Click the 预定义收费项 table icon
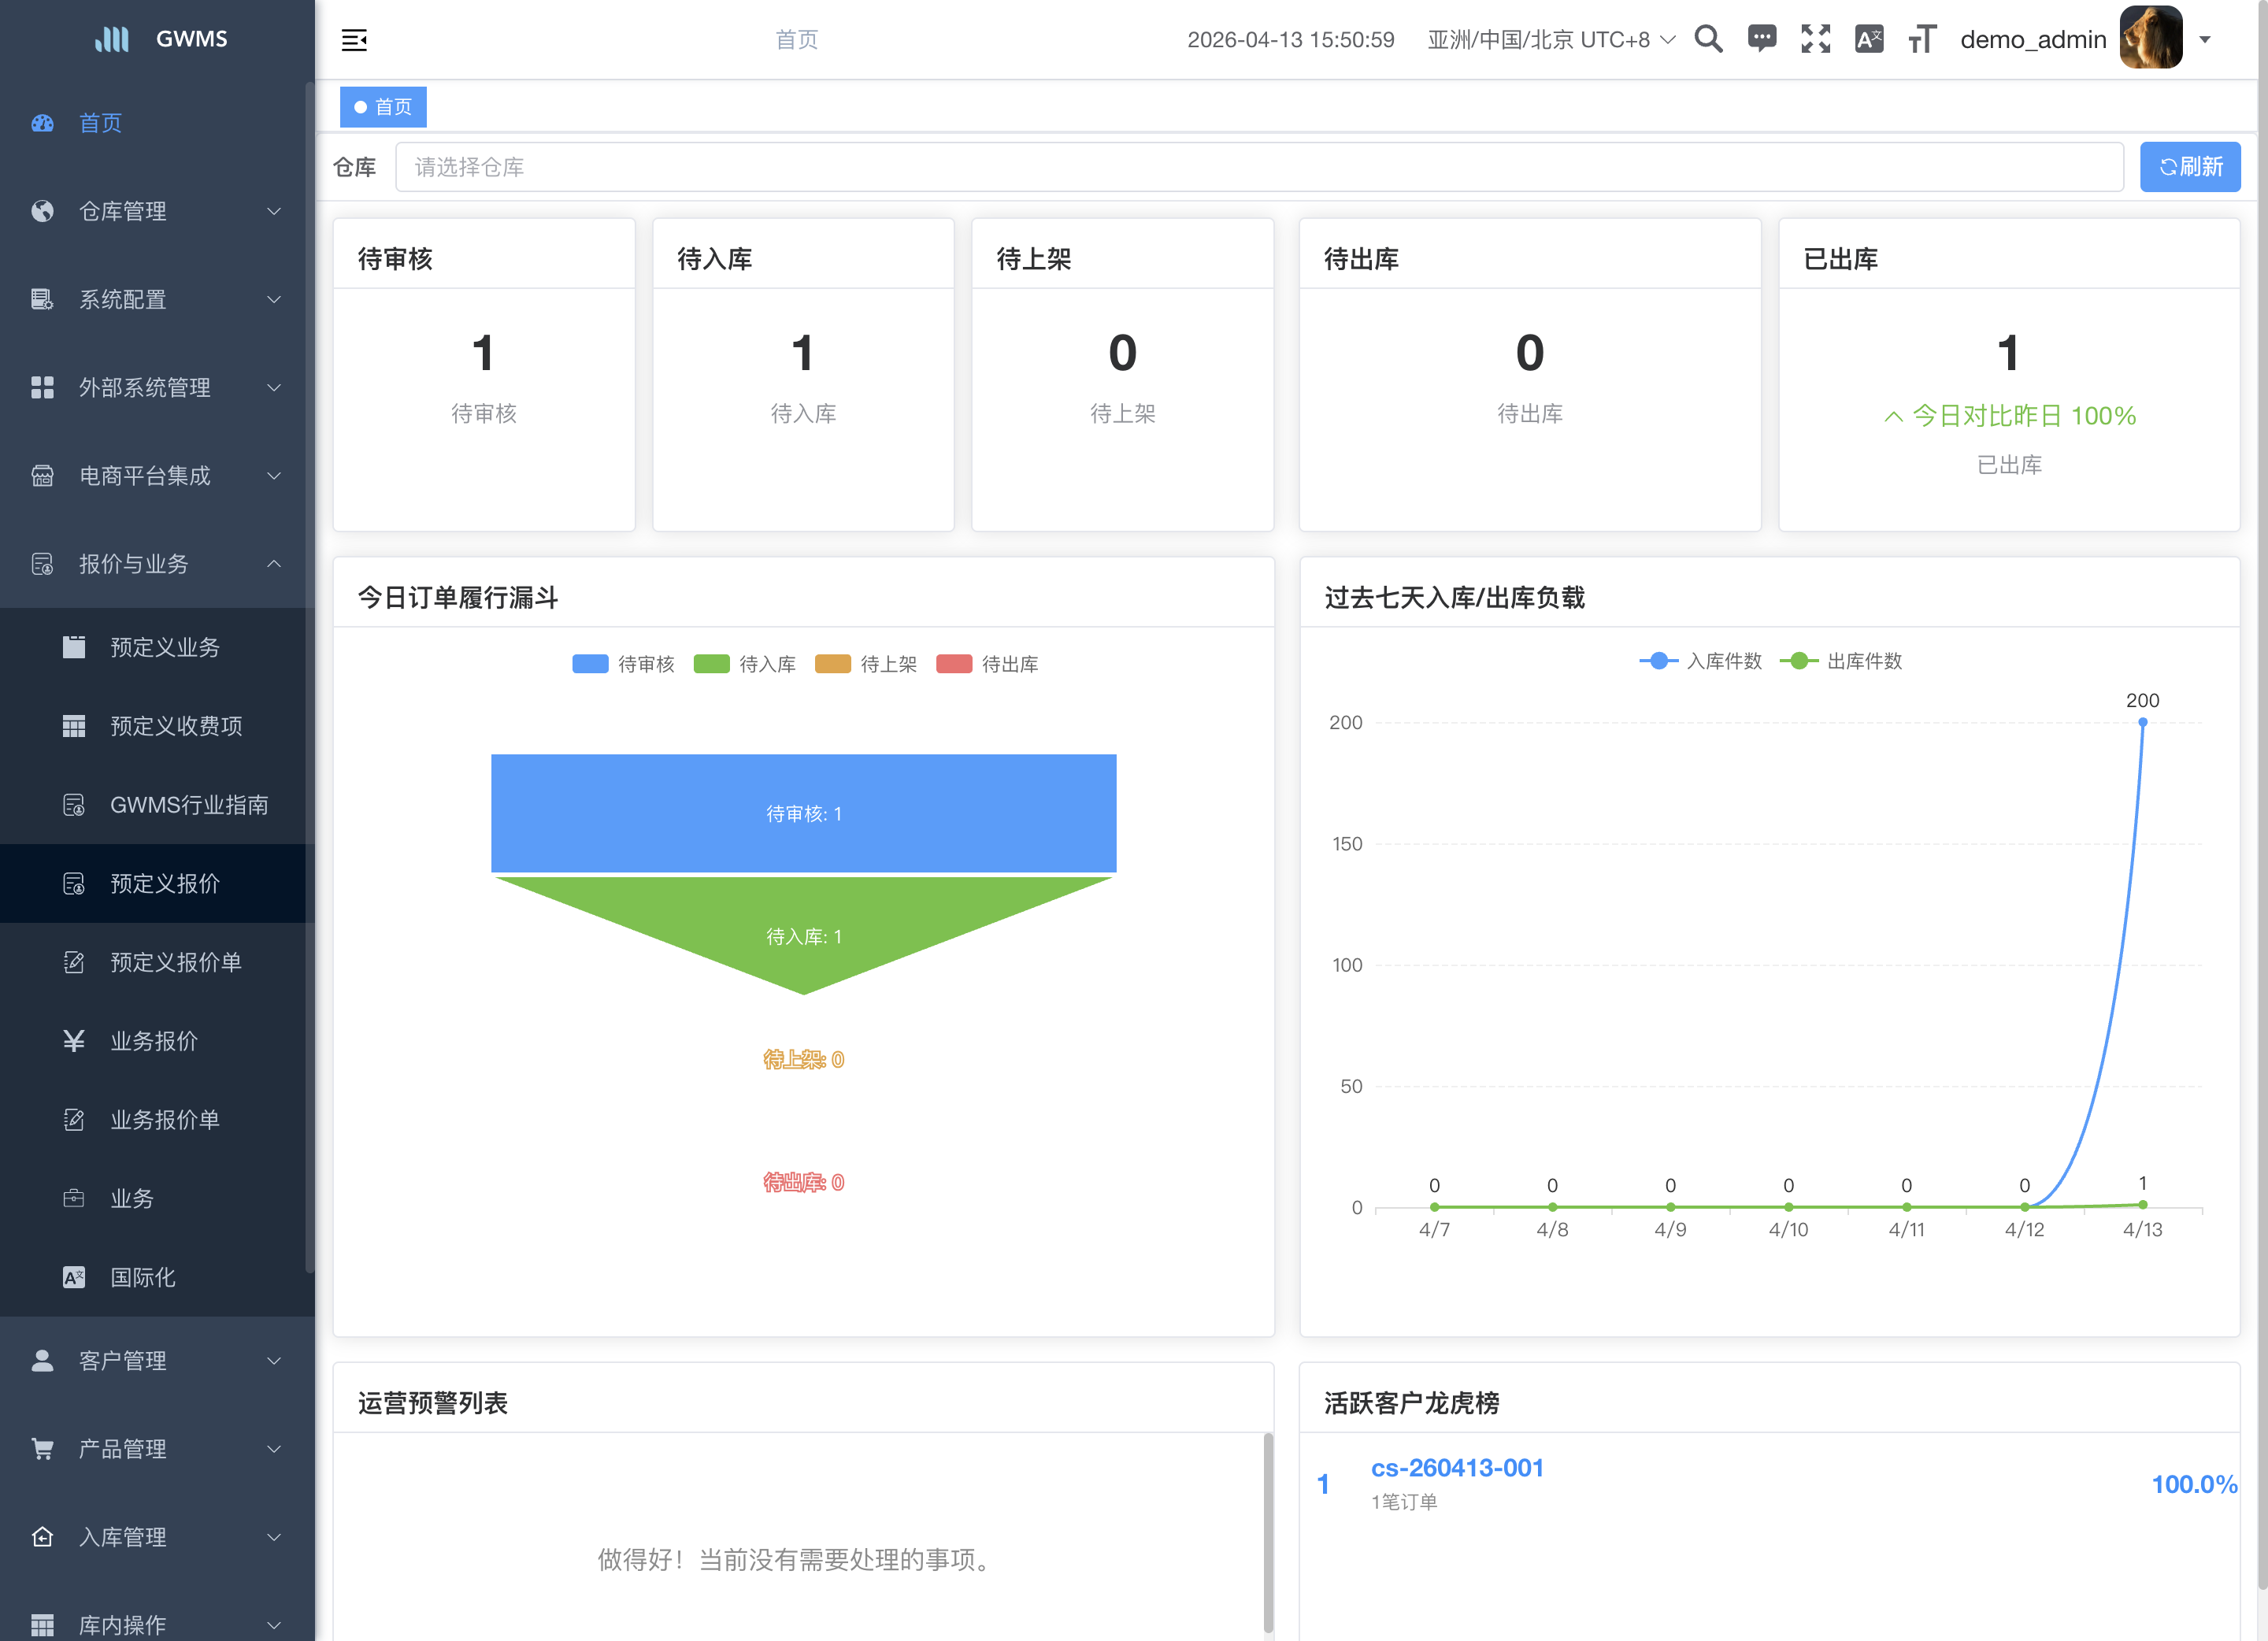The image size is (2268, 1641). click(74, 726)
